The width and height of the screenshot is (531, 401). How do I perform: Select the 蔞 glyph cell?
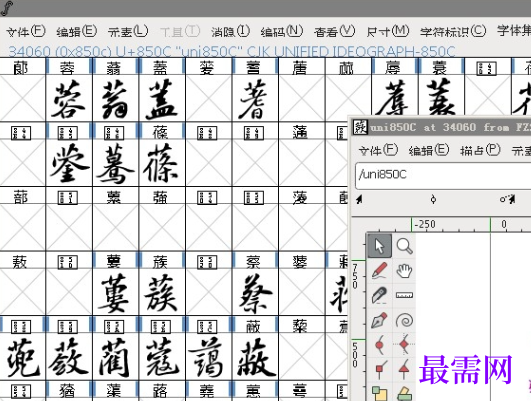[x=115, y=292]
